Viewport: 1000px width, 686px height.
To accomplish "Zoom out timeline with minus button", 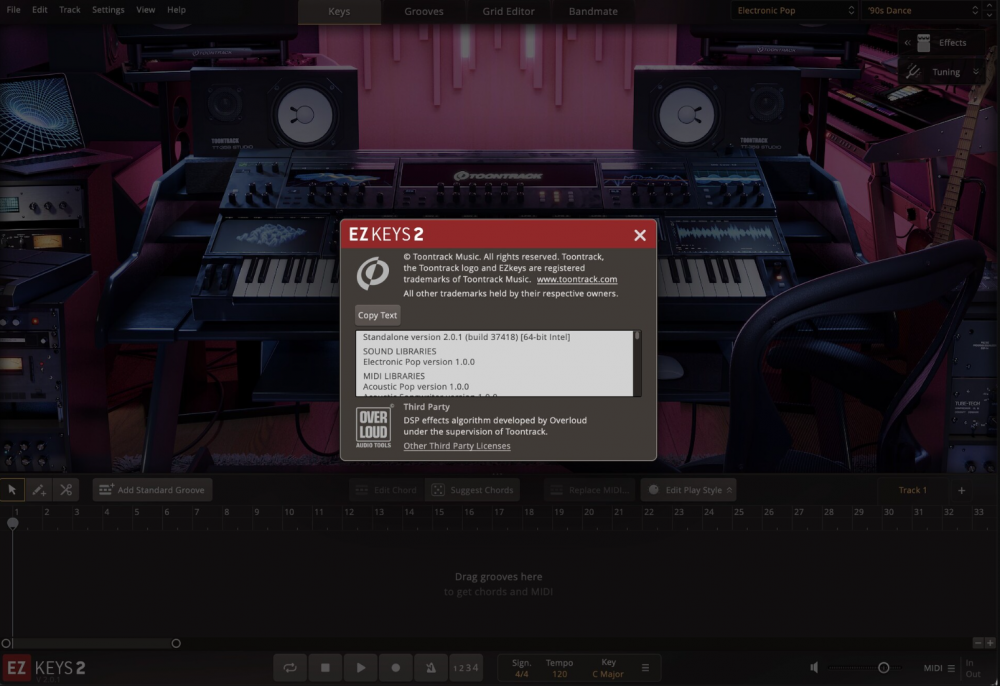I will tap(978, 643).
